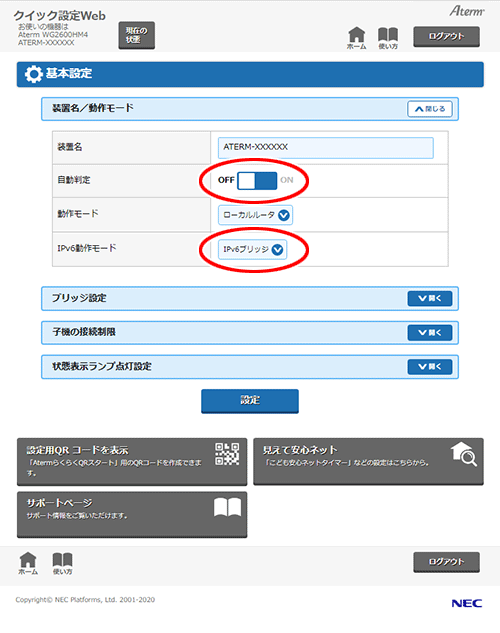Viewport: 500px width, 633px height.
Task: Open 見えて安心ネット panel
Action: click(x=368, y=461)
